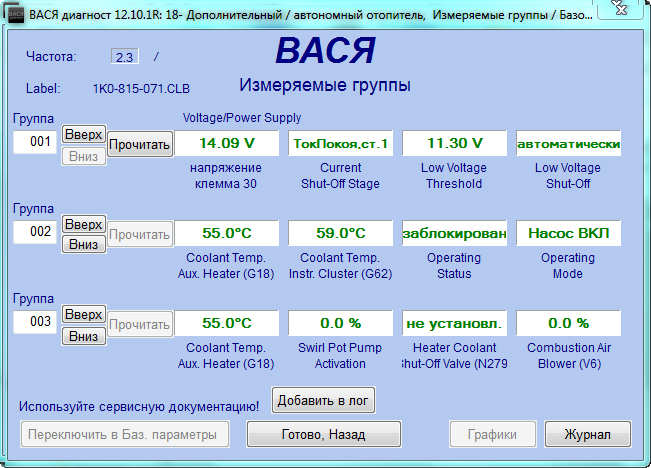651x468 pixels.
Task: Select group 003 55.0°C Aux. Heater value
Action: [x=227, y=323]
